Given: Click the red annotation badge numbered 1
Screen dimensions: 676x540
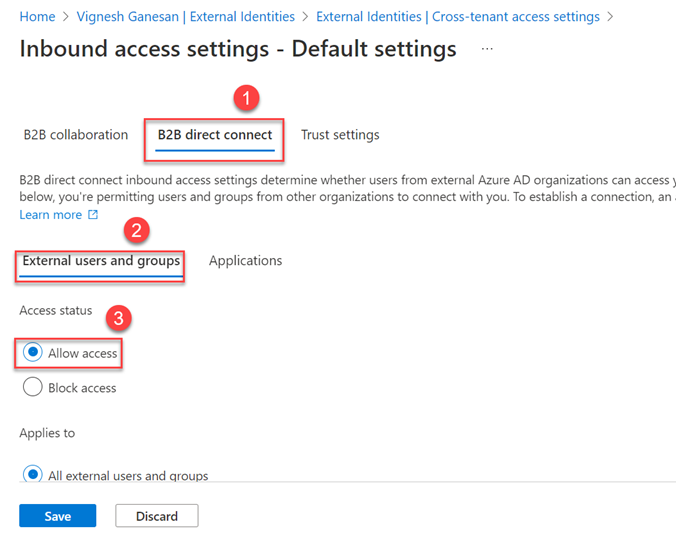Looking at the screenshot, I should [246, 98].
